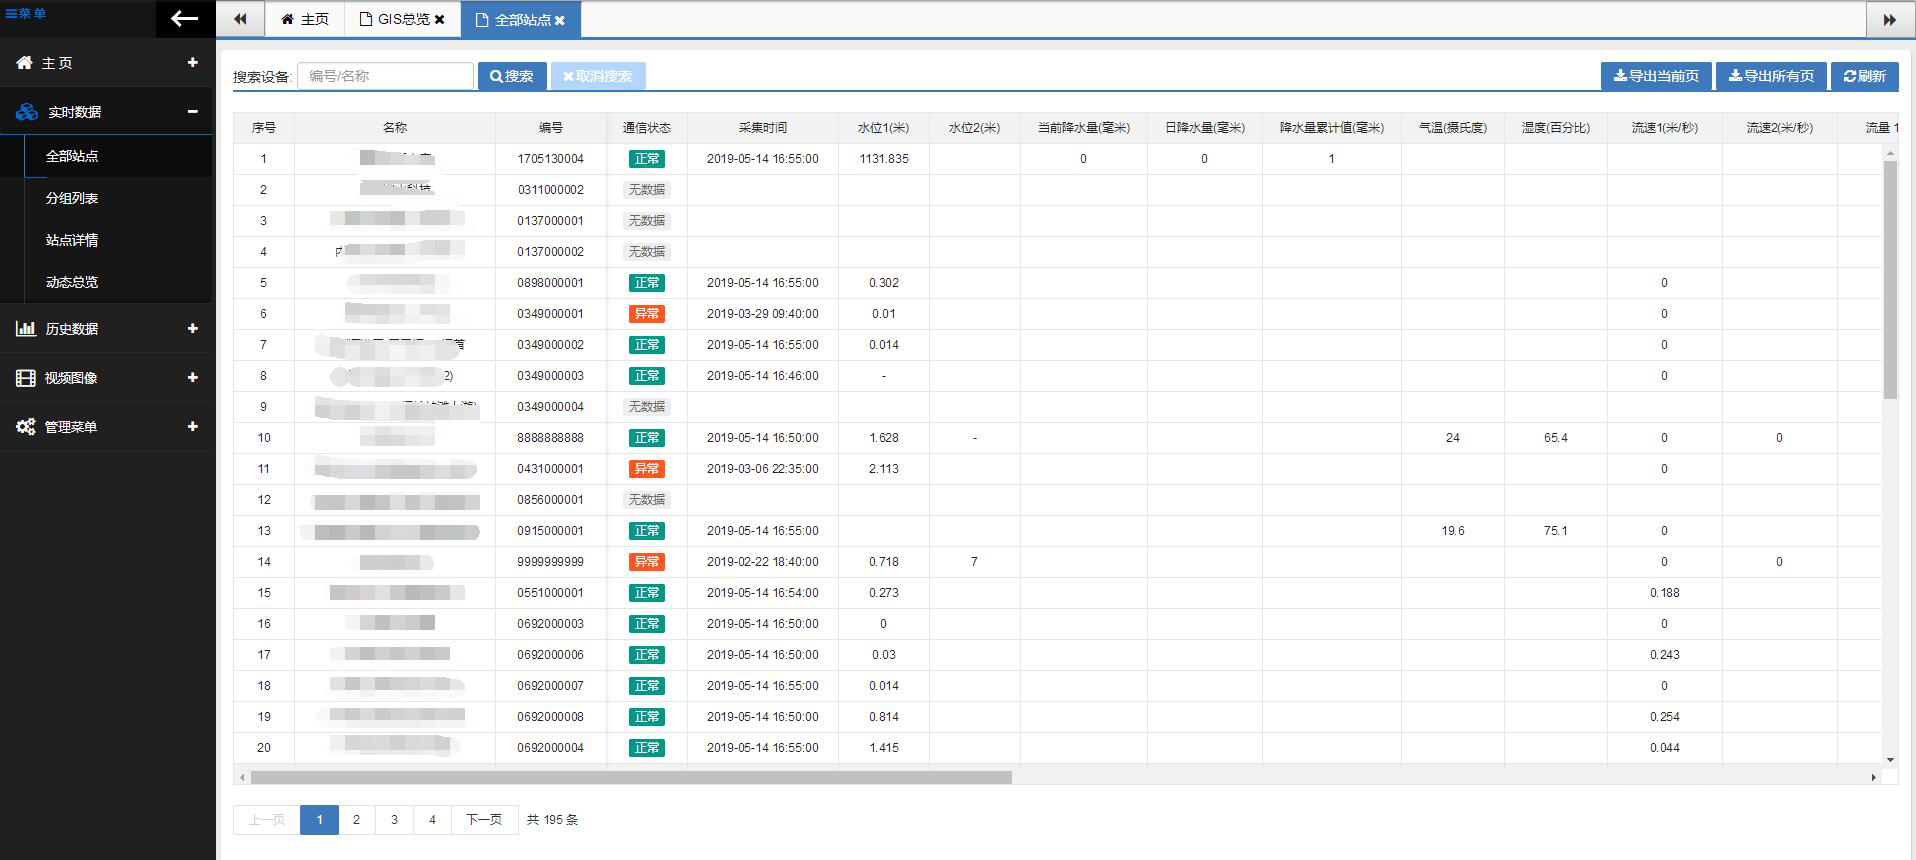Screen dimensions: 1916x860
Task: Click the 通信状态 column header
Action: [x=647, y=127]
